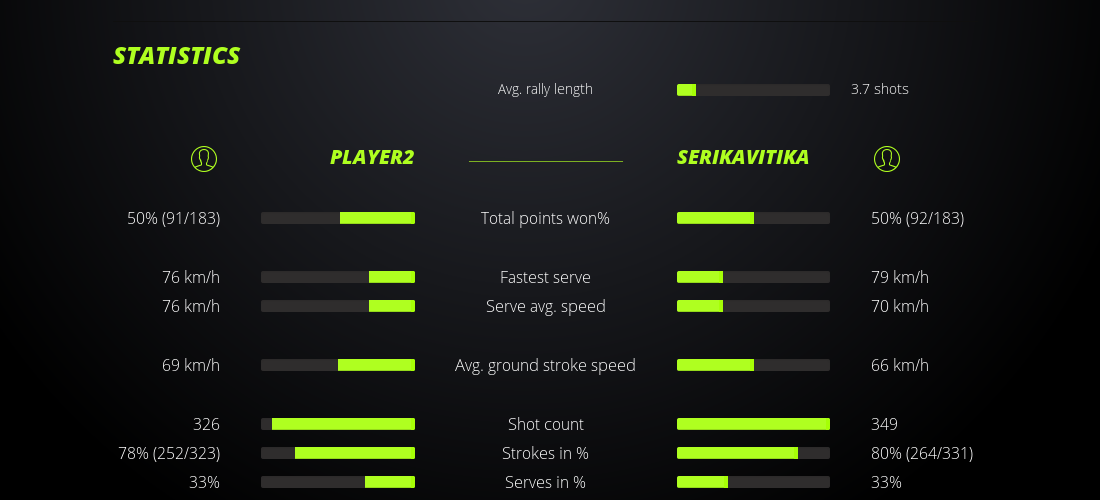Screen dimensions: 1100x500
Task: Click SERIKAVITIKA's Strokes in % bar
Action: (x=753, y=453)
